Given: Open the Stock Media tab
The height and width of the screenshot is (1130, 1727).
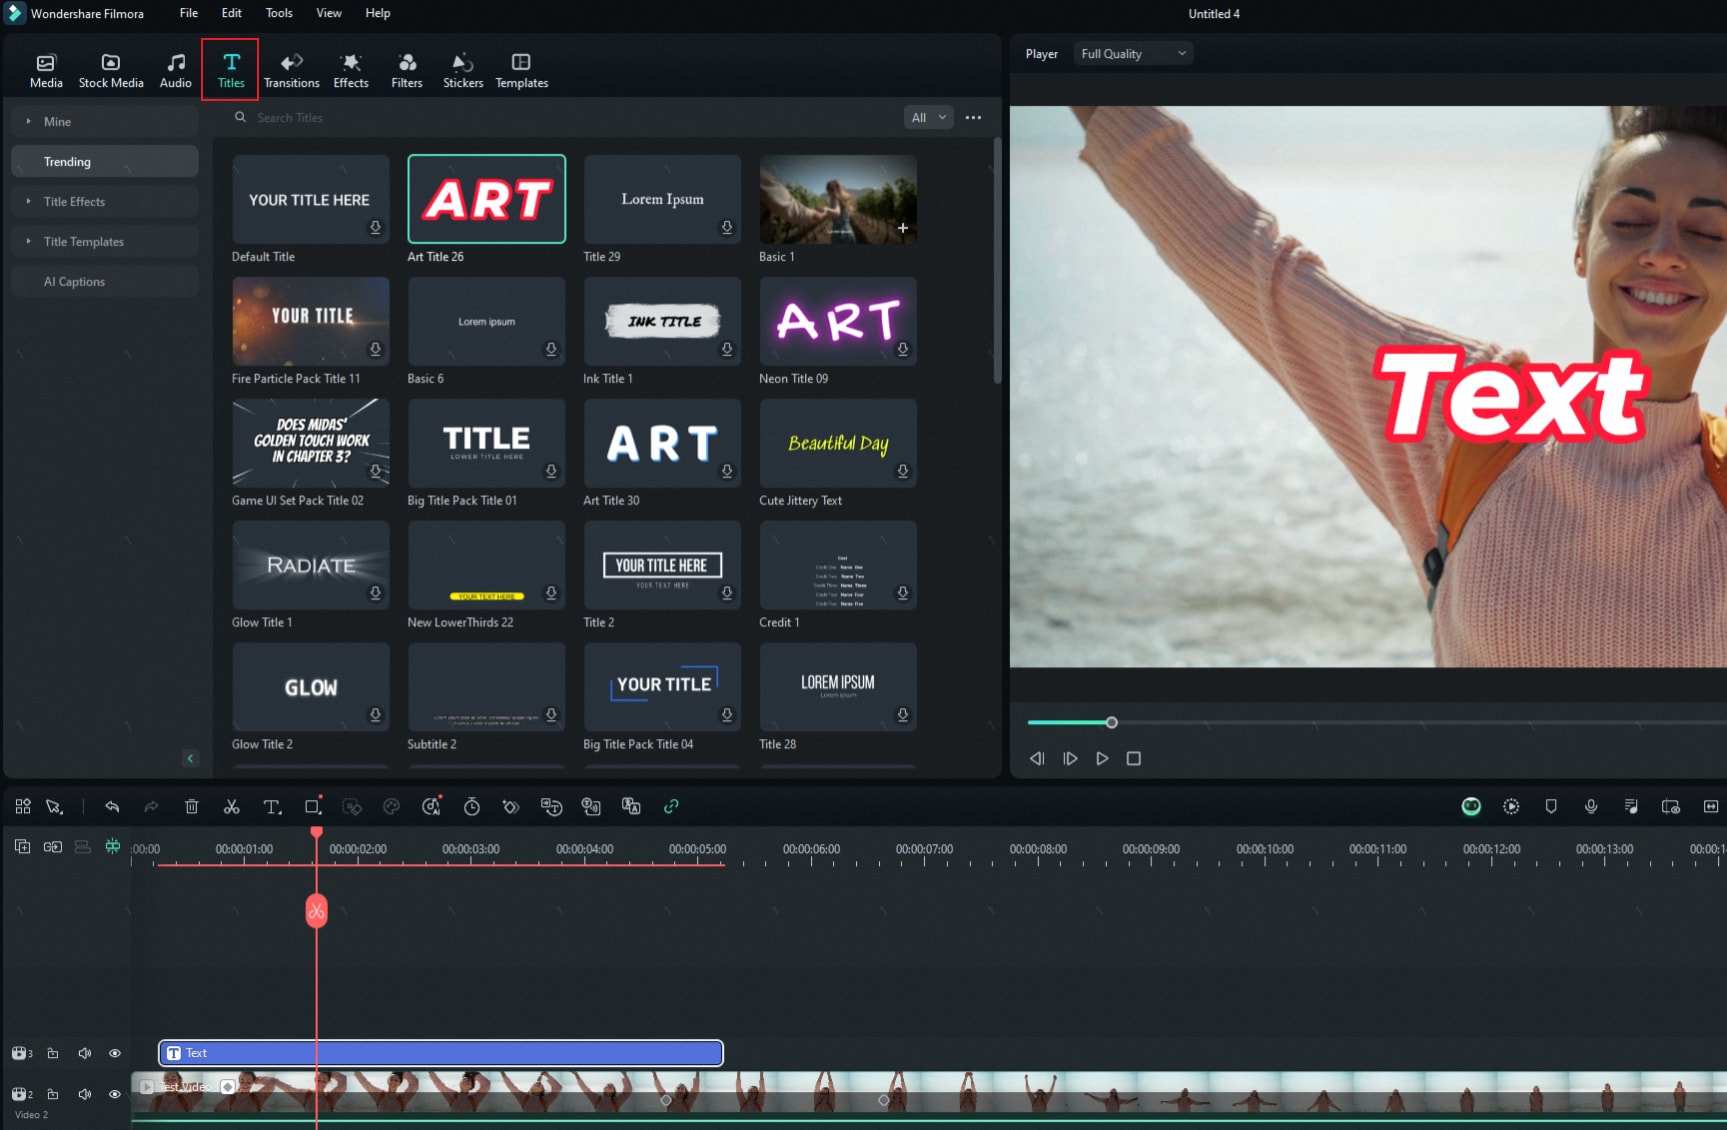Looking at the screenshot, I should [x=111, y=70].
